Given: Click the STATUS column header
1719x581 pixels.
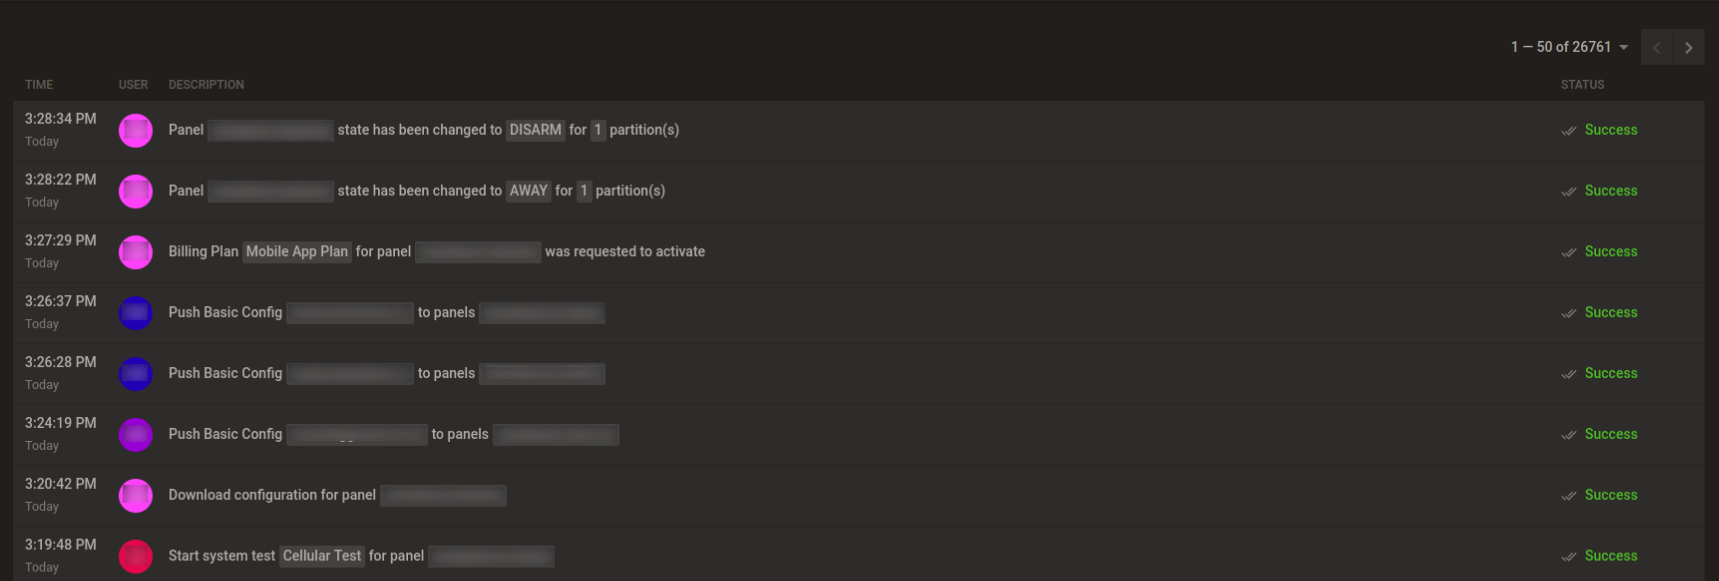Looking at the screenshot, I should (x=1581, y=84).
